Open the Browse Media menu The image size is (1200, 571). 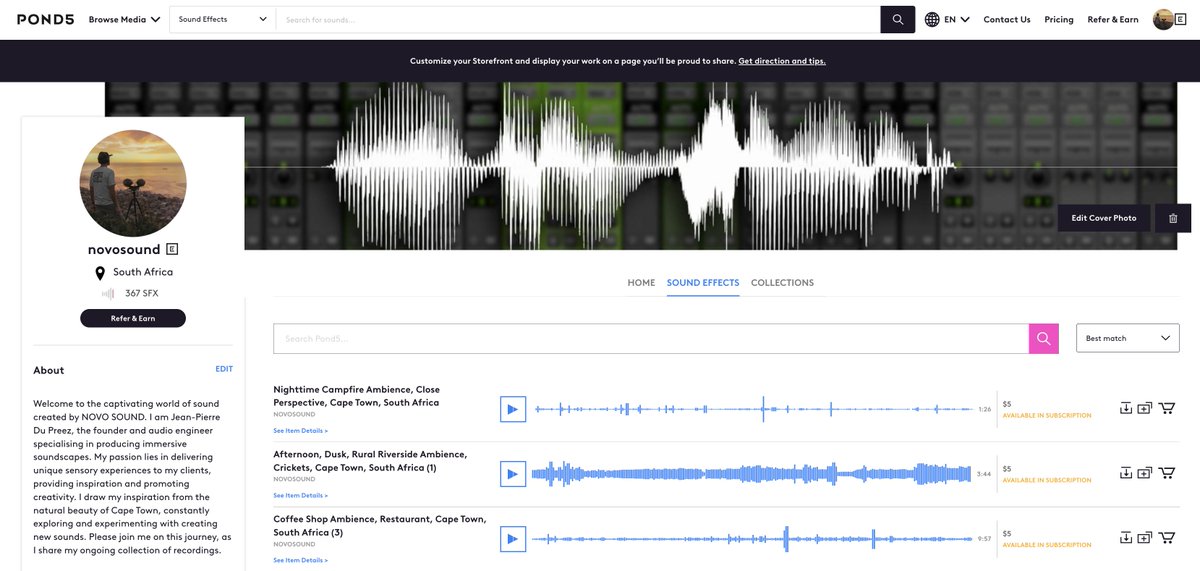tap(124, 19)
